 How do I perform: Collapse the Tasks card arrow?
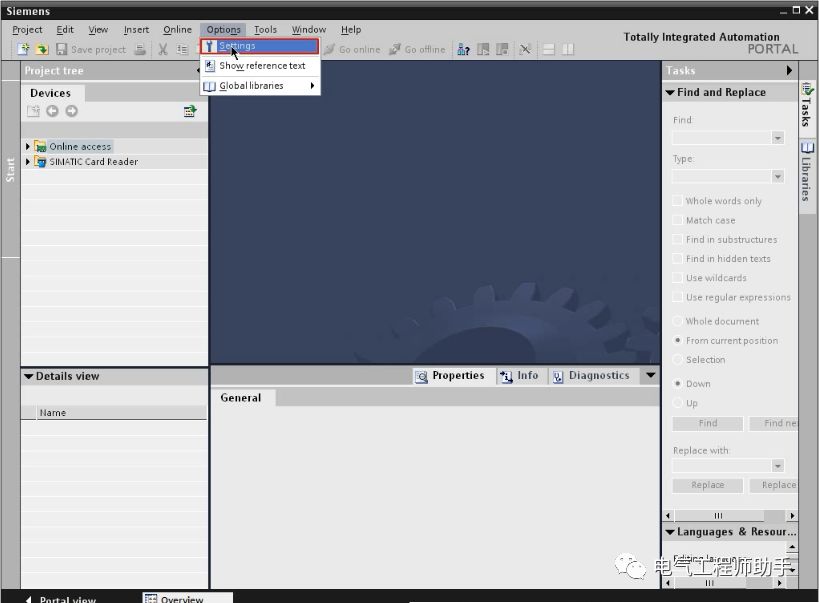(x=789, y=70)
